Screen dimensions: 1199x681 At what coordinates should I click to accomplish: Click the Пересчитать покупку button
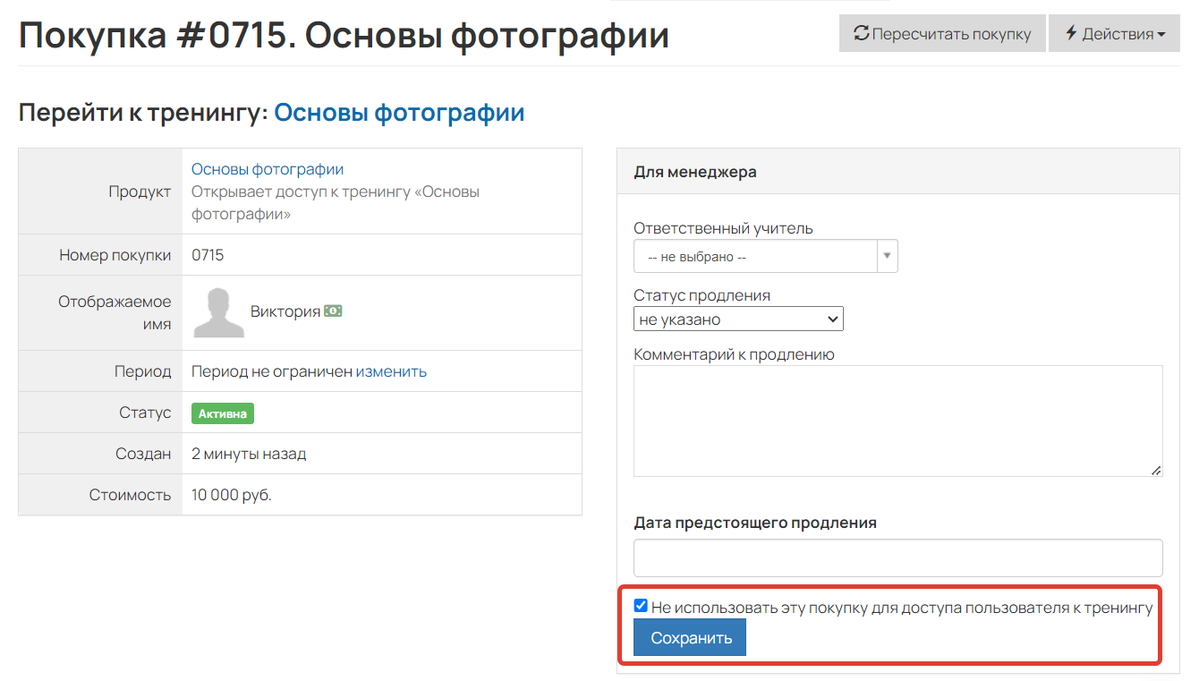[942, 34]
